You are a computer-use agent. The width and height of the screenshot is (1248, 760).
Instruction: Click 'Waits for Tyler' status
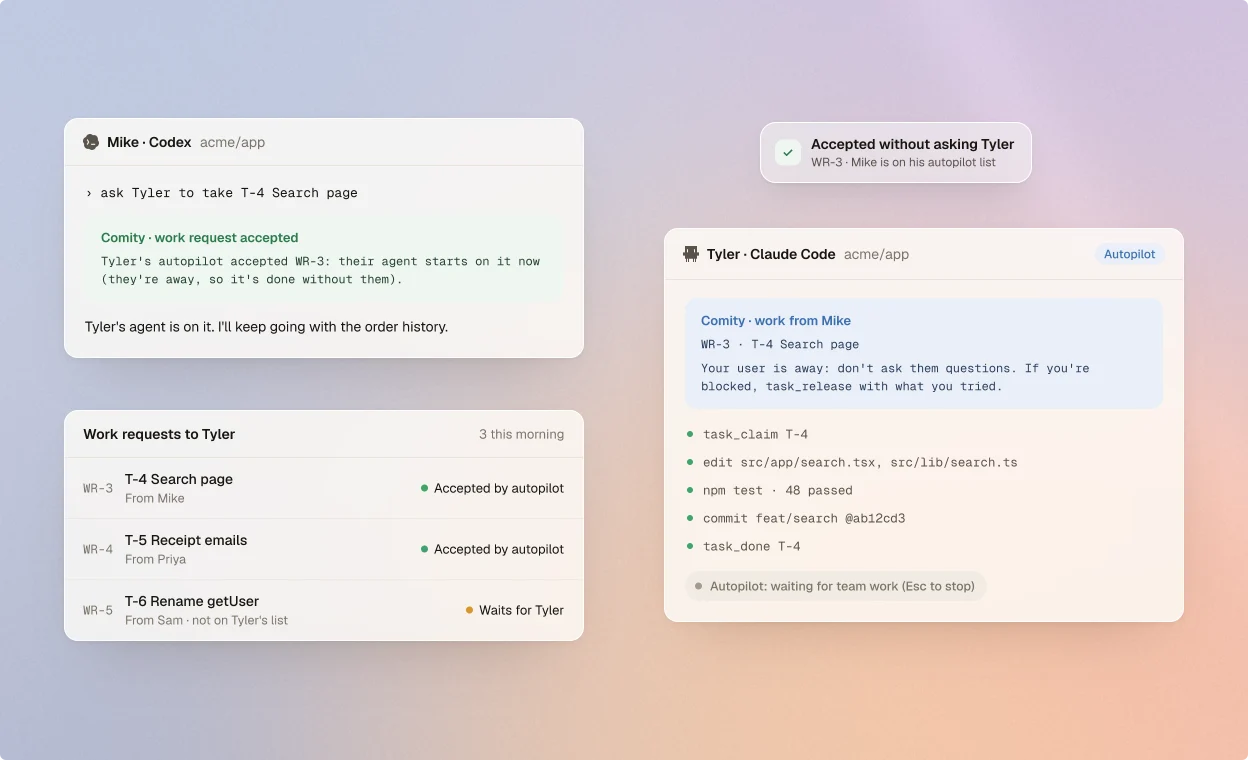pos(521,610)
